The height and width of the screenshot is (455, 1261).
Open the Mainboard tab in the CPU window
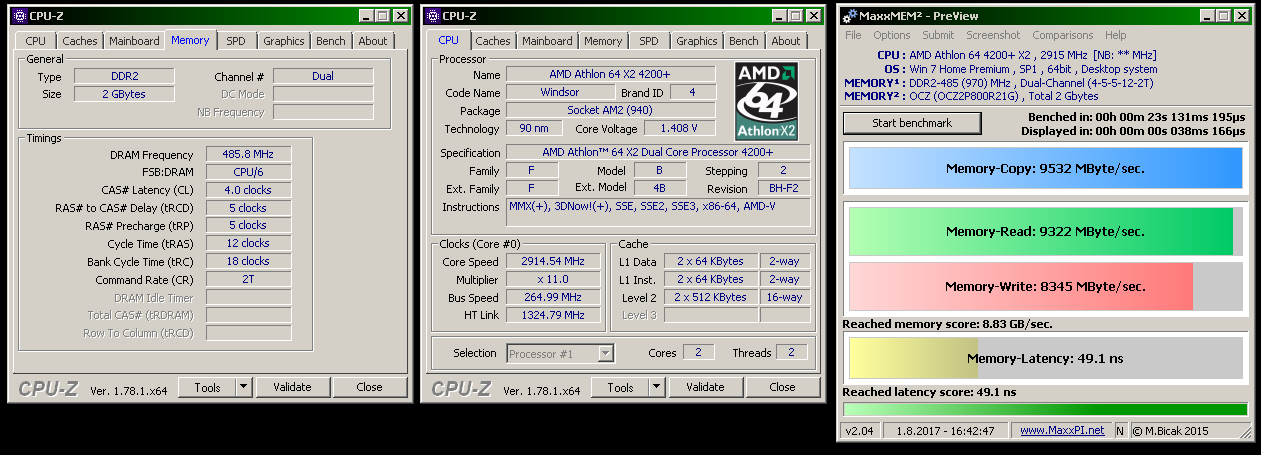547,41
